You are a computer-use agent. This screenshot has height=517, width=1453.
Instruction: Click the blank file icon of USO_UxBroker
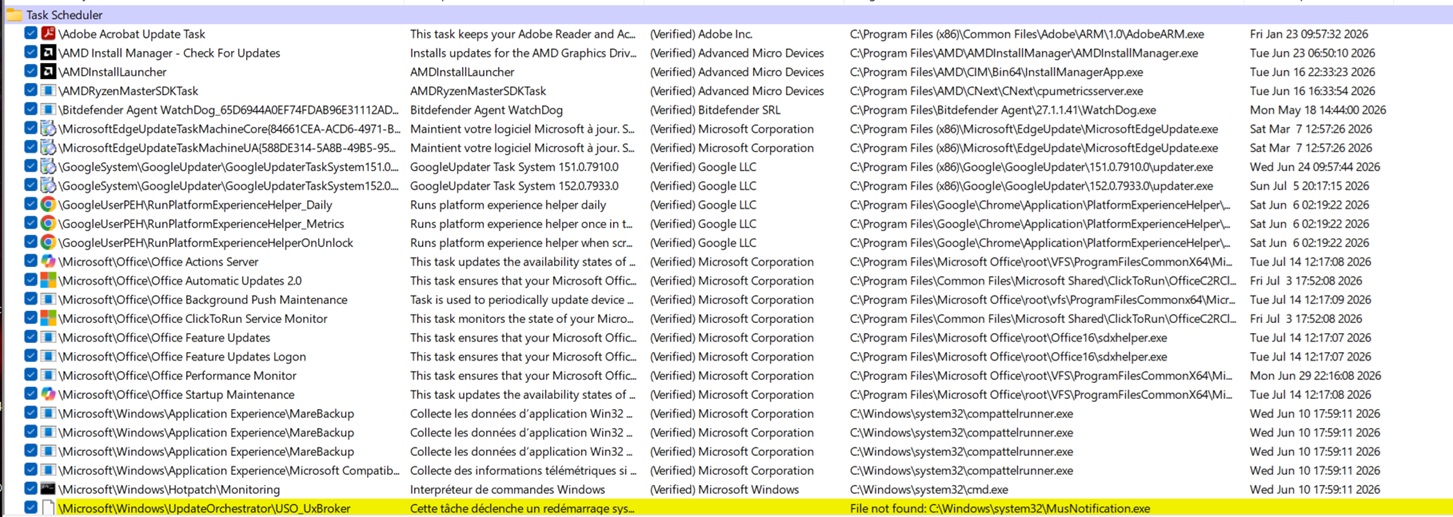[47, 509]
